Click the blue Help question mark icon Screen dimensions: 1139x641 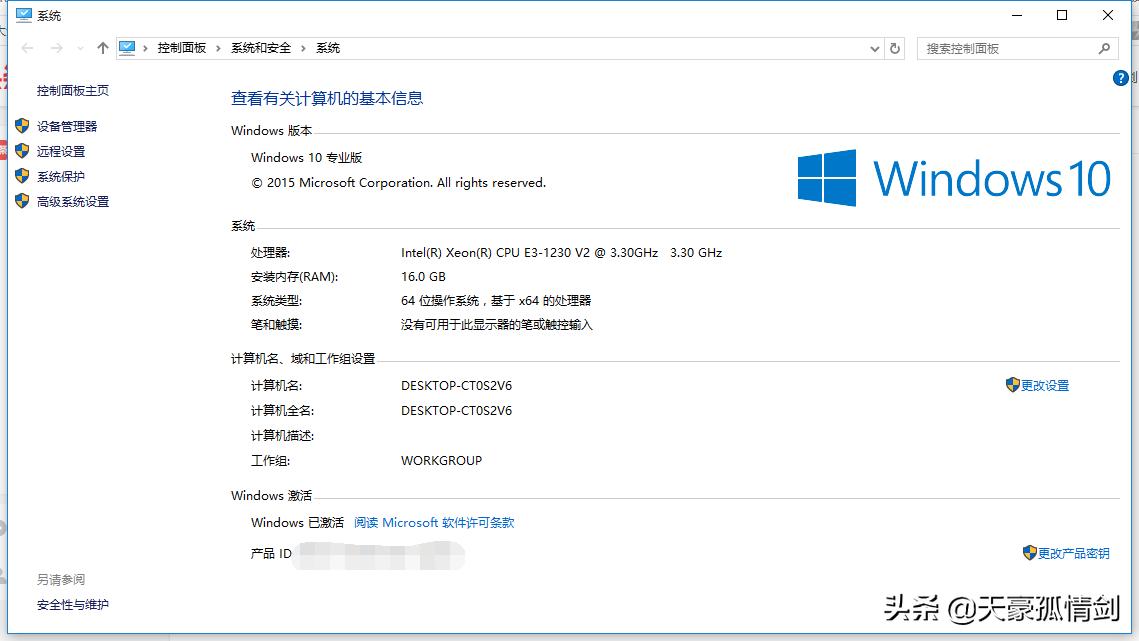pyautogui.click(x=1120, y=78)
